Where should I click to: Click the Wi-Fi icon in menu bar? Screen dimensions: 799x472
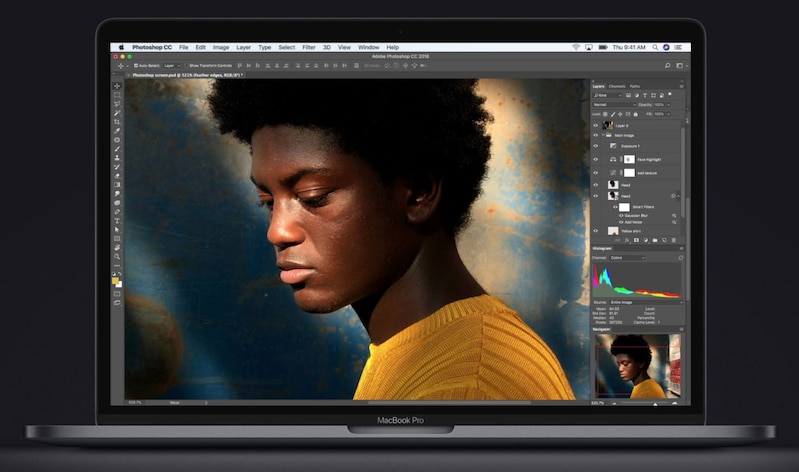(576, 47)
